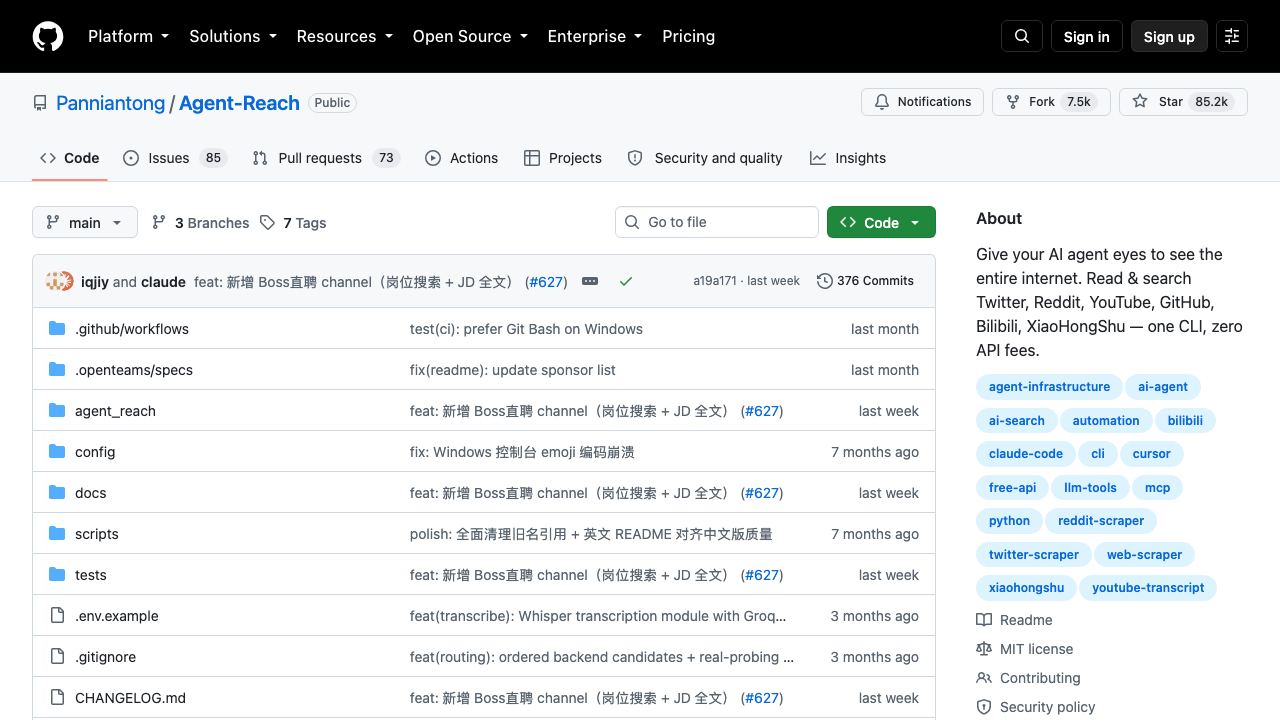Screen dimensions: 1280x720
Task: Open the appearance settings icon beside Sign up
Action: 1232,36
